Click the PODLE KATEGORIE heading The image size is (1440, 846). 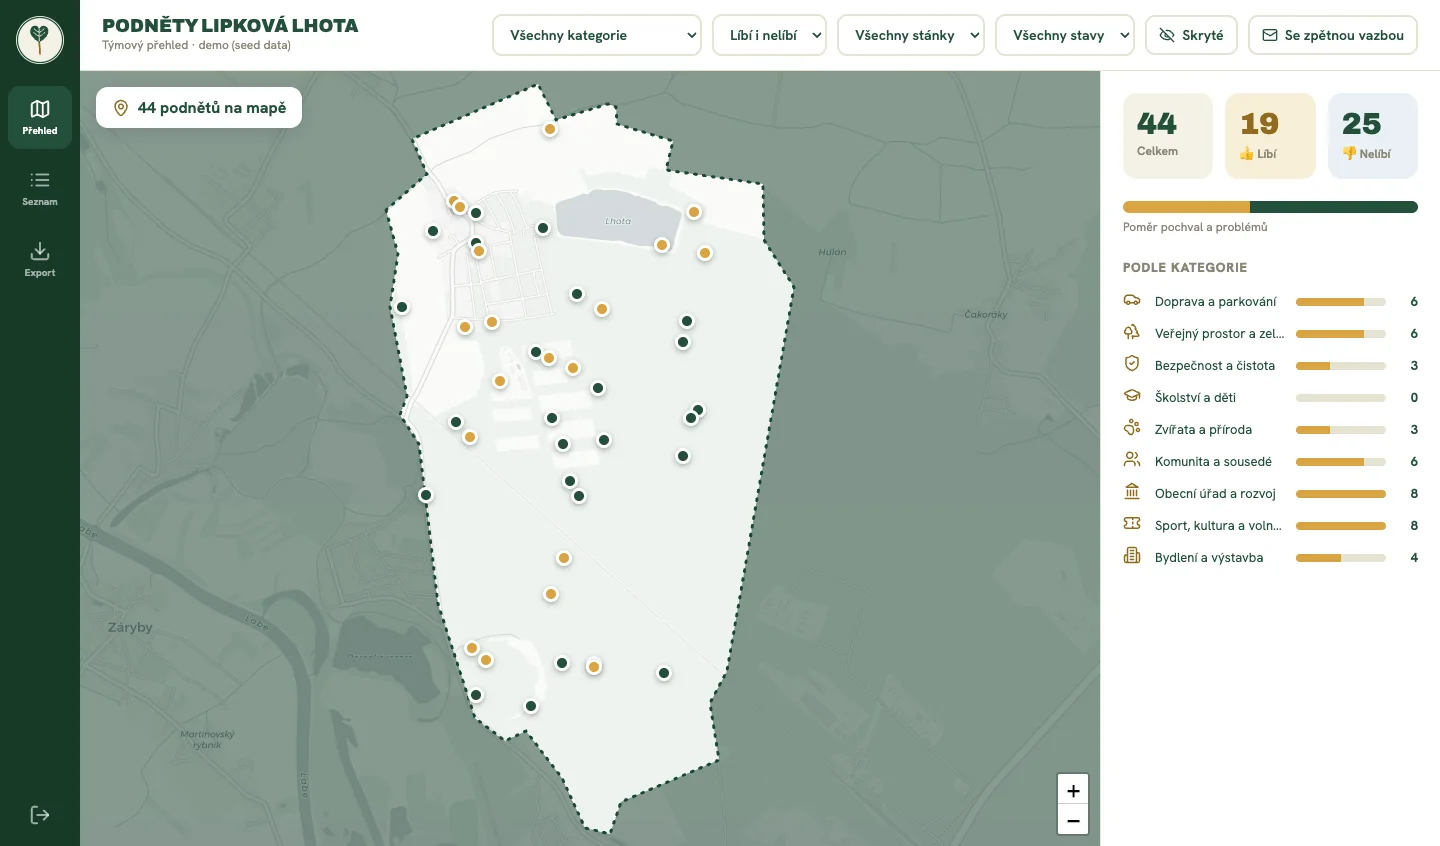1185,268
